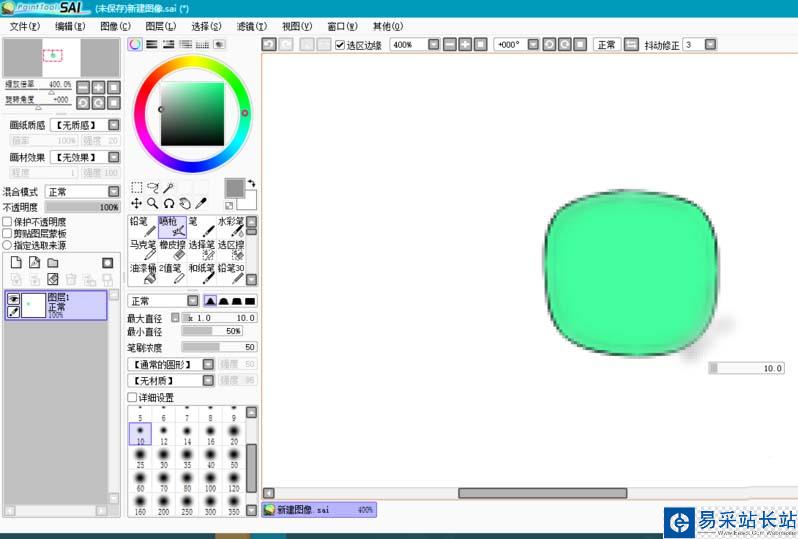
Task: Choose the rectangular selection tool
Action: click(x=136, y=187)
